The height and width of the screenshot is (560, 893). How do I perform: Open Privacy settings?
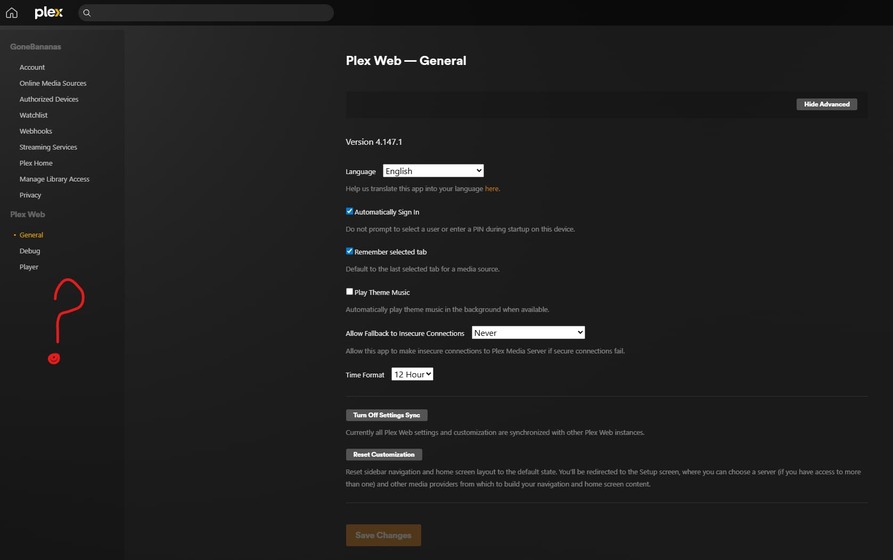[x=30, y=195]
